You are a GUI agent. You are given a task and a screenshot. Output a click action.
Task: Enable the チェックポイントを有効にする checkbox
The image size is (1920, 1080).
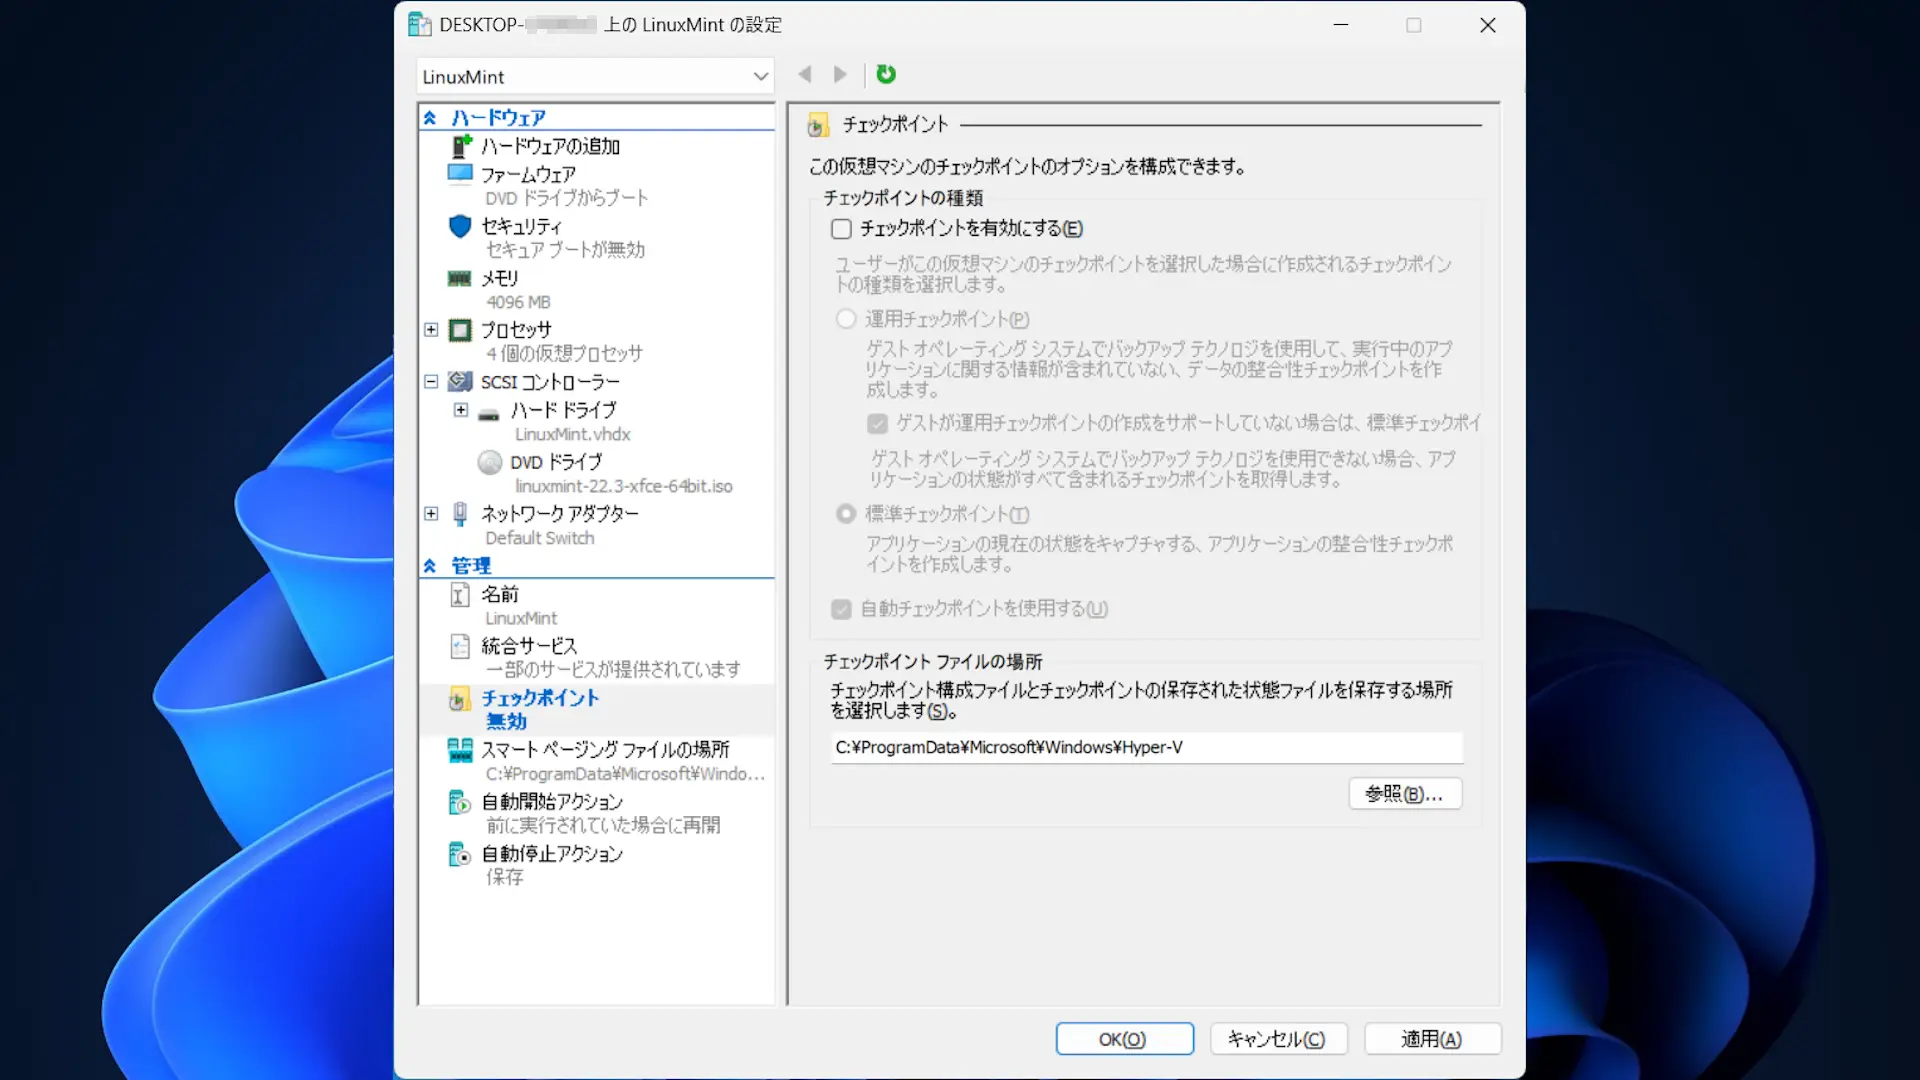842,229
